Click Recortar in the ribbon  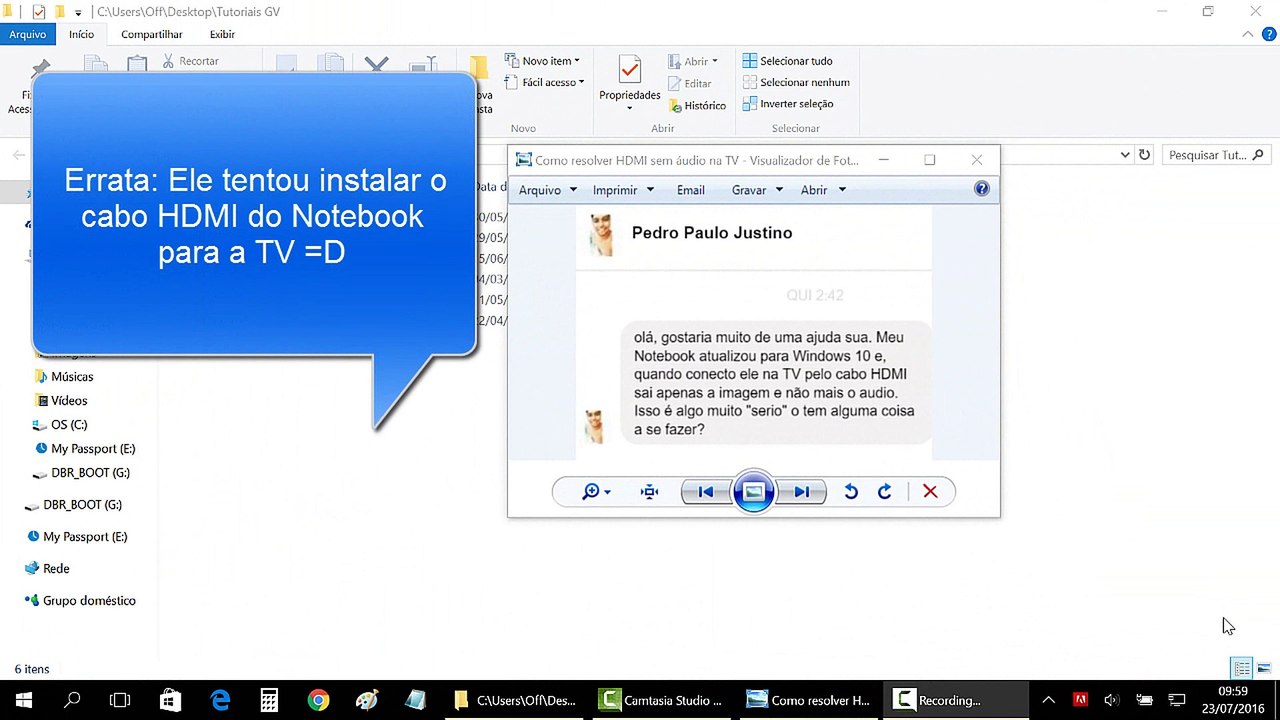(x=190, y=61)
